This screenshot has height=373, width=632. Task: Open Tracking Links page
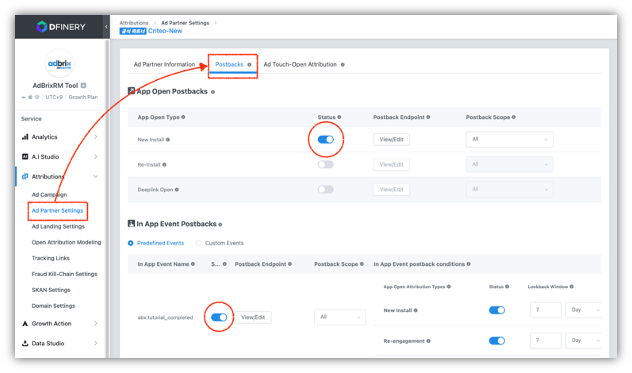(50, 258)
